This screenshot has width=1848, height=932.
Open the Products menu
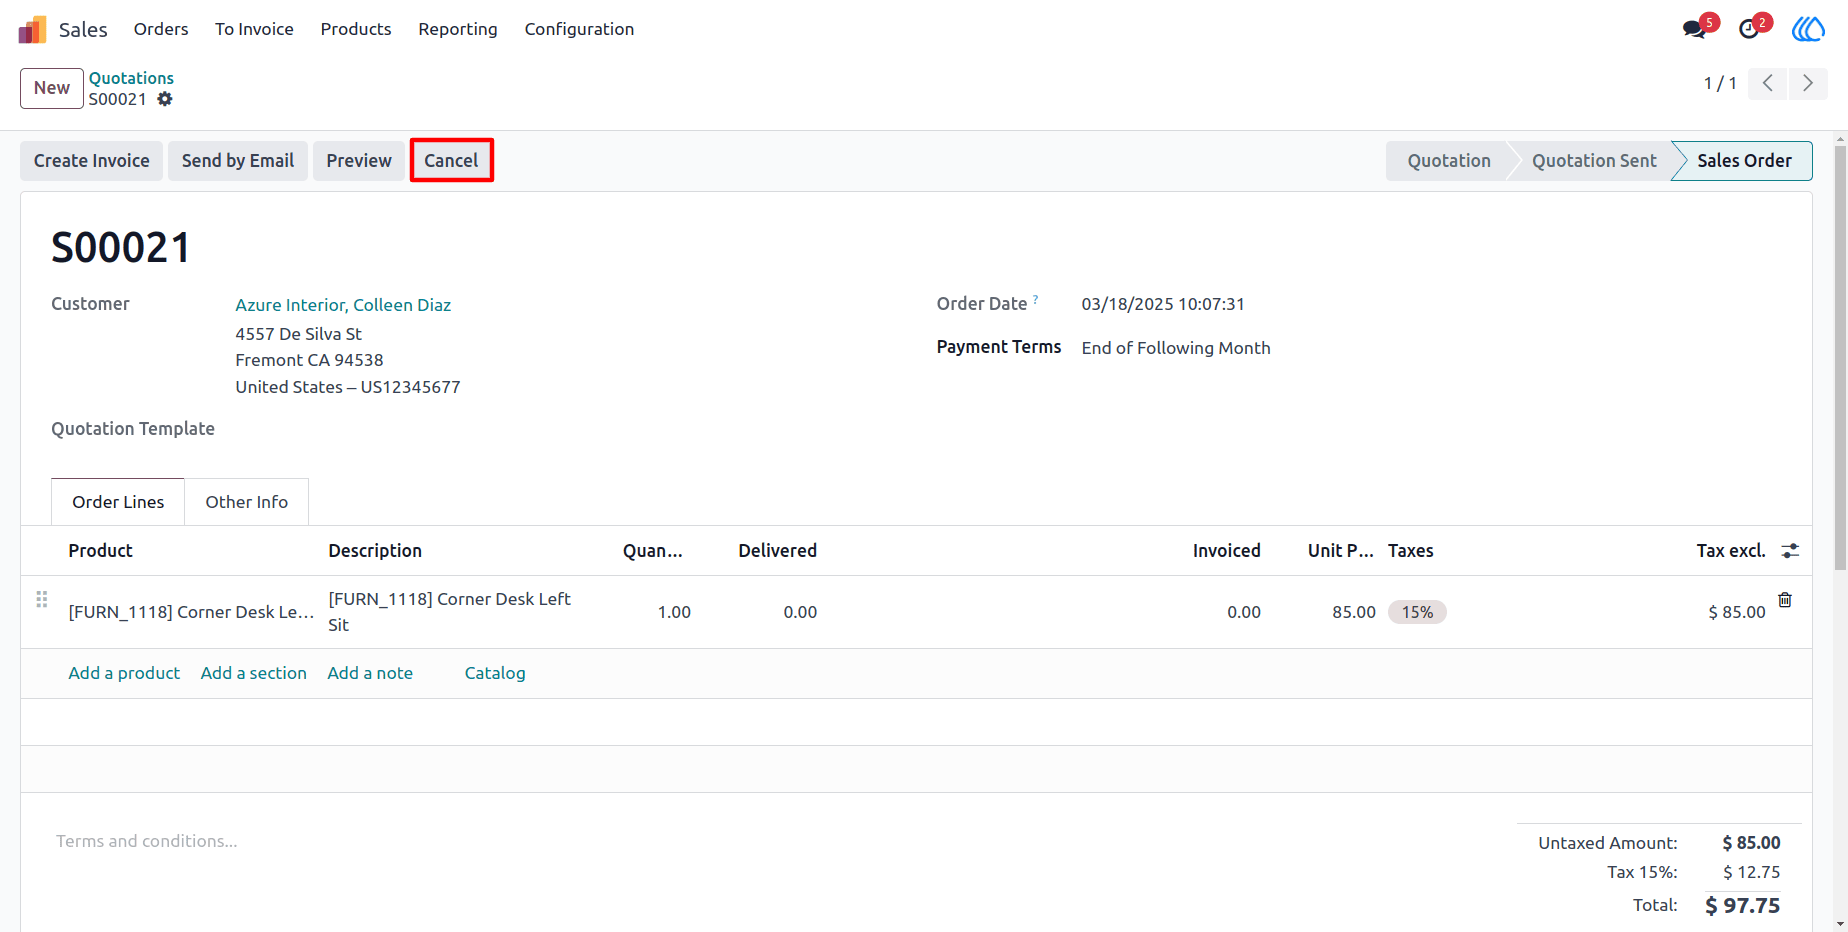356,29
